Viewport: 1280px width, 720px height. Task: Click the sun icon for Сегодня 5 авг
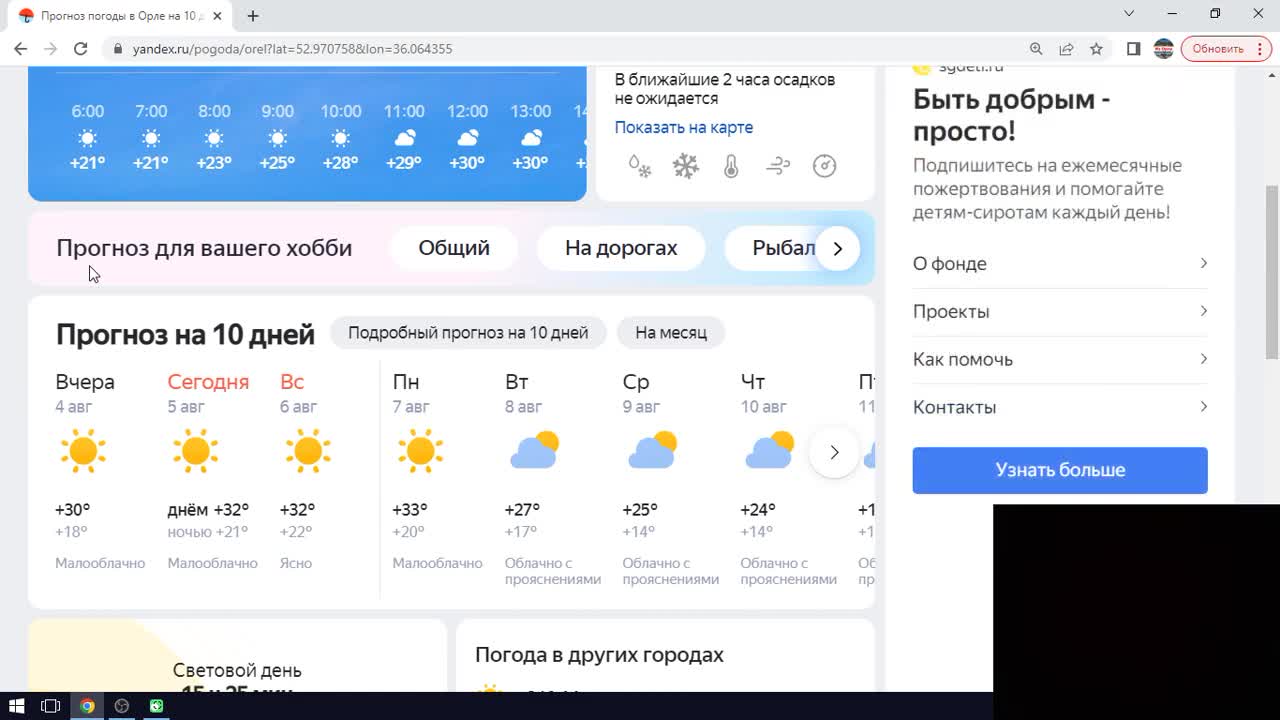click(195, 452)
